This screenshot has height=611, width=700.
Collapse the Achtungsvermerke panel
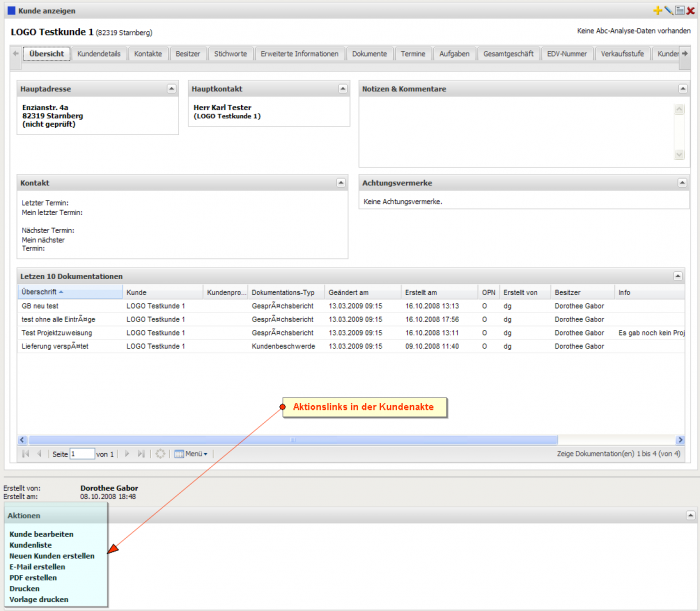682,183
